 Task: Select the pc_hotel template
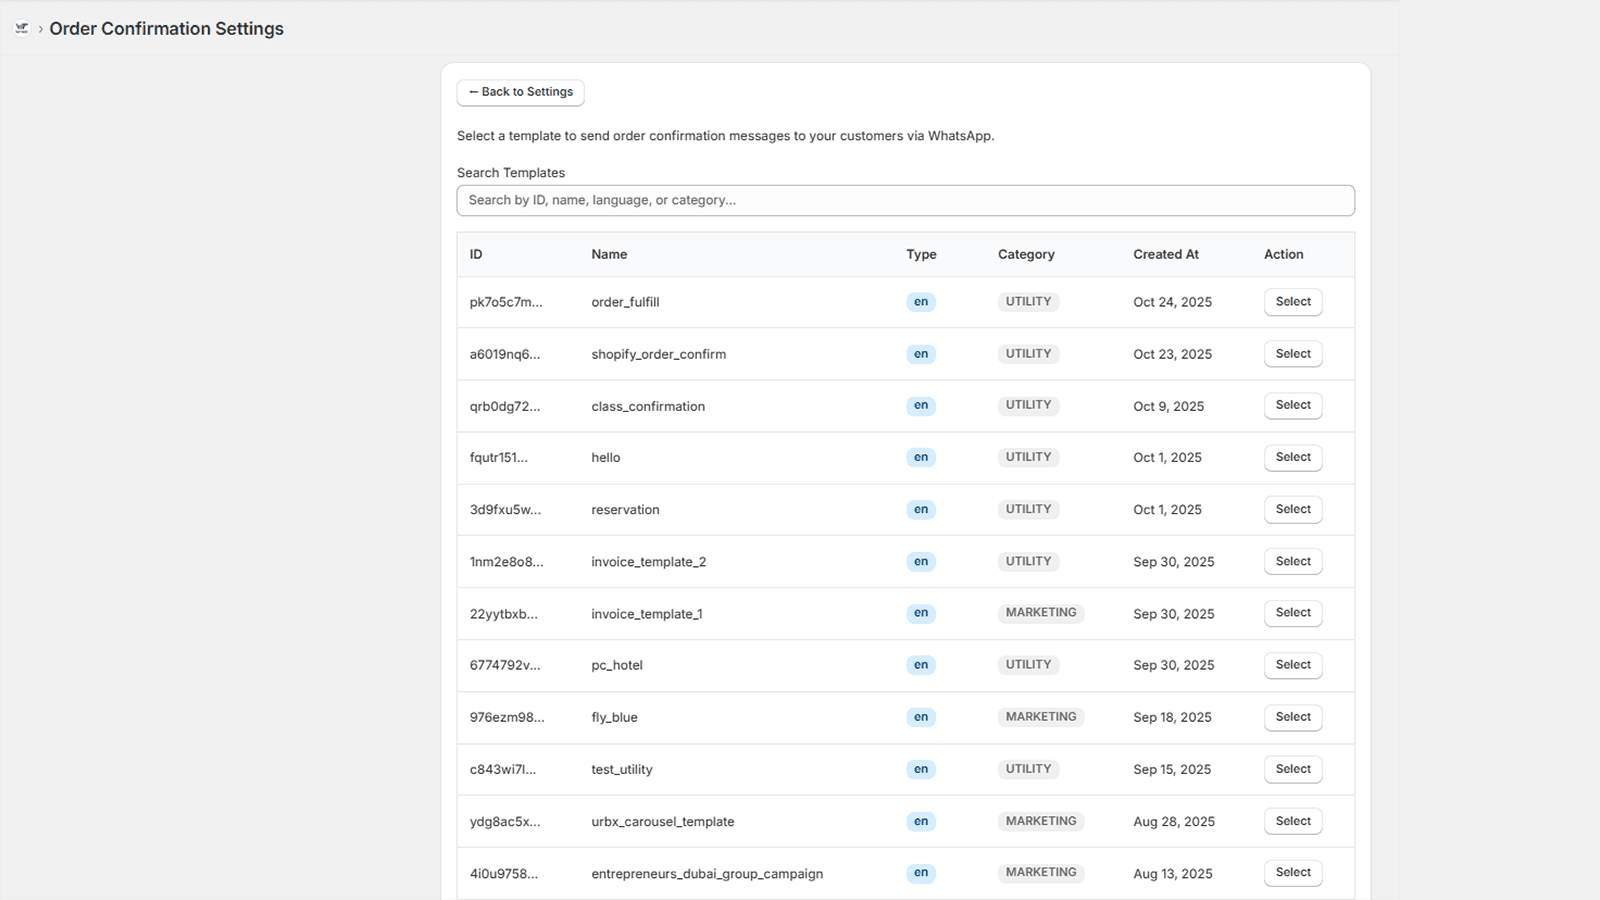coord(1293,665)
